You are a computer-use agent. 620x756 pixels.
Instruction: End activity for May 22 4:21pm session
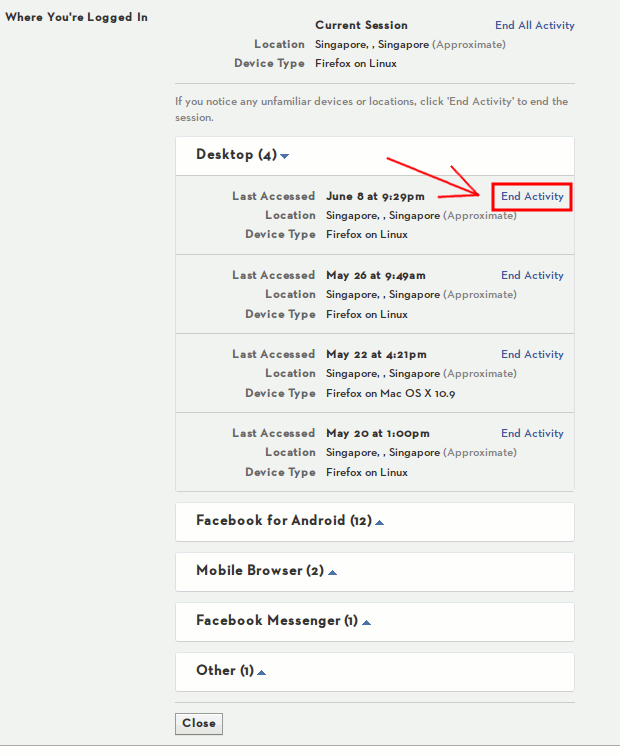532,354
